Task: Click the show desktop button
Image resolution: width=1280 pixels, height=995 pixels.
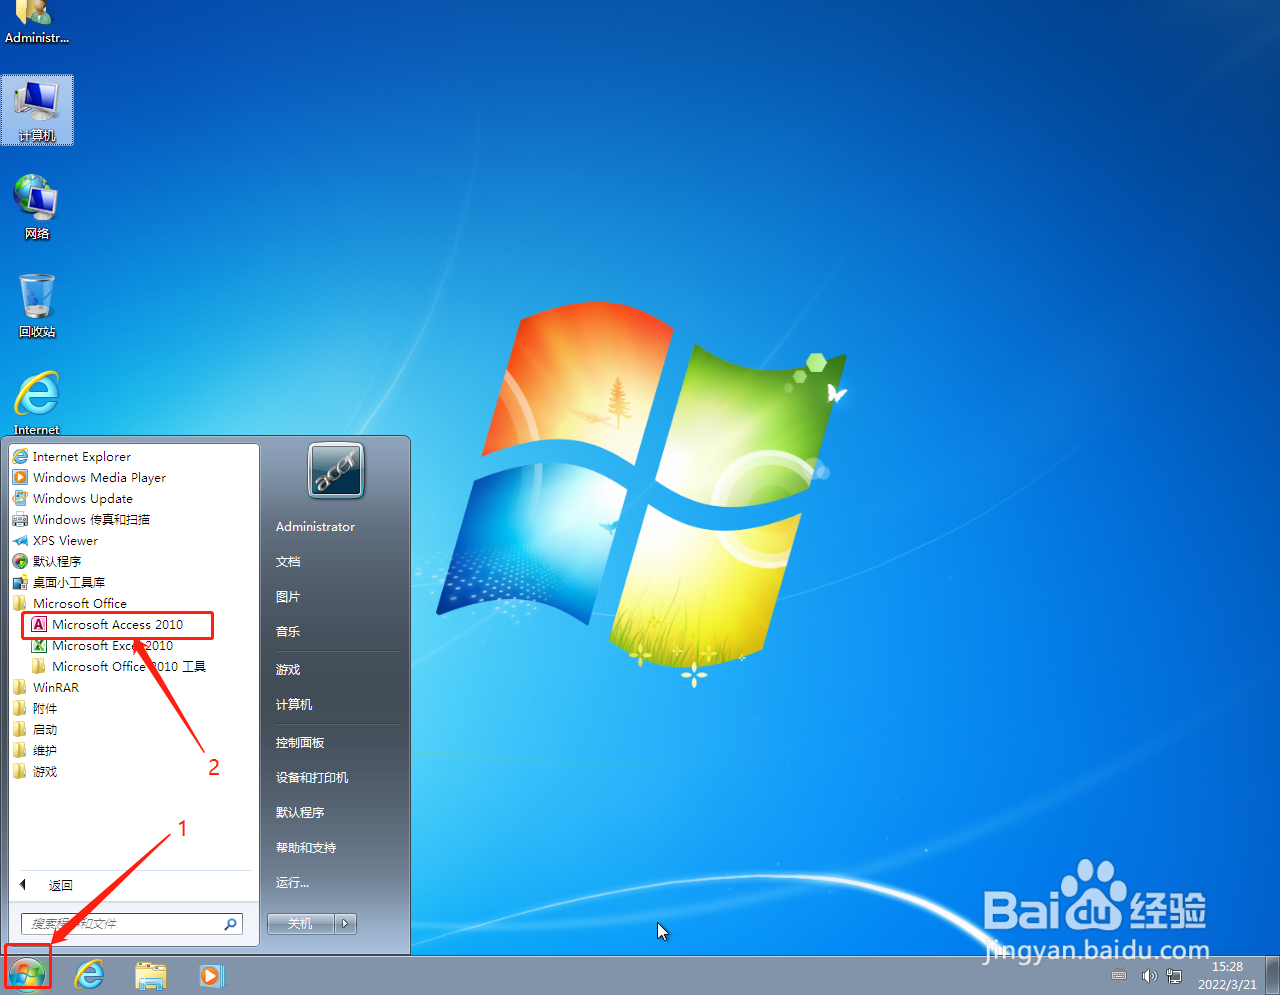Action: click(1273, 975)
